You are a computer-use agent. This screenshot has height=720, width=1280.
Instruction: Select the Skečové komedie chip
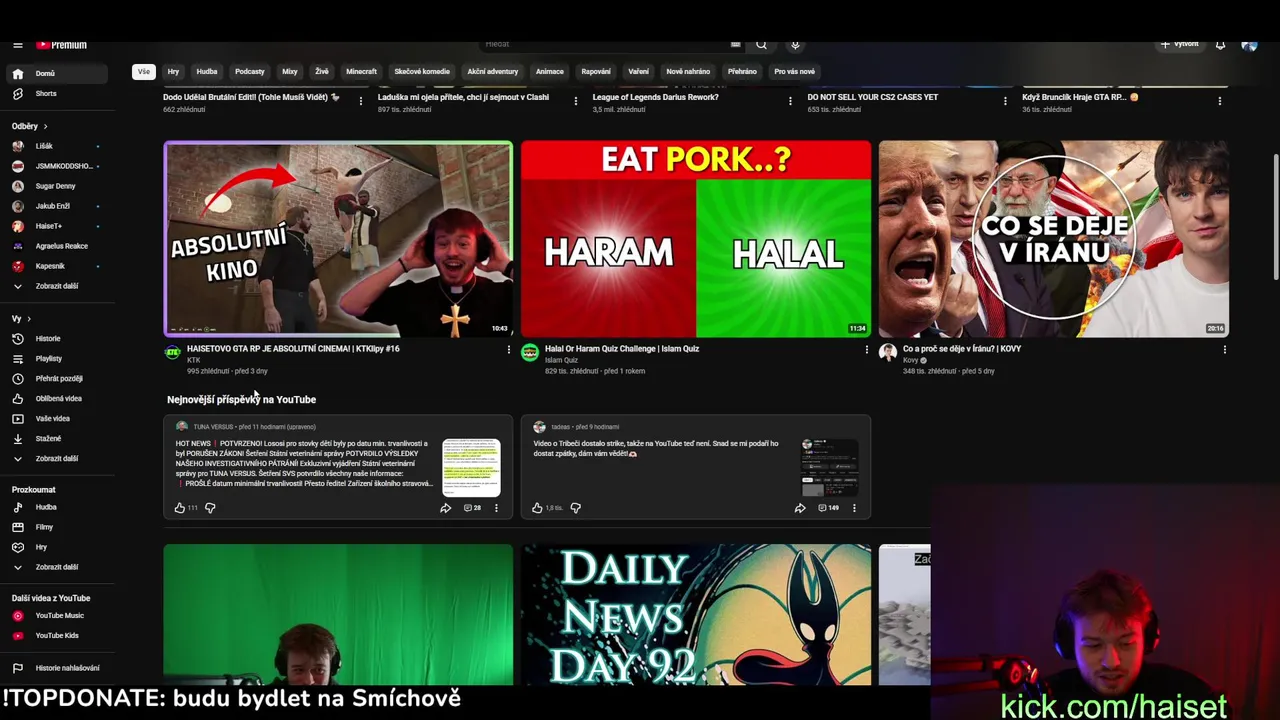click(x=422, y=72)
